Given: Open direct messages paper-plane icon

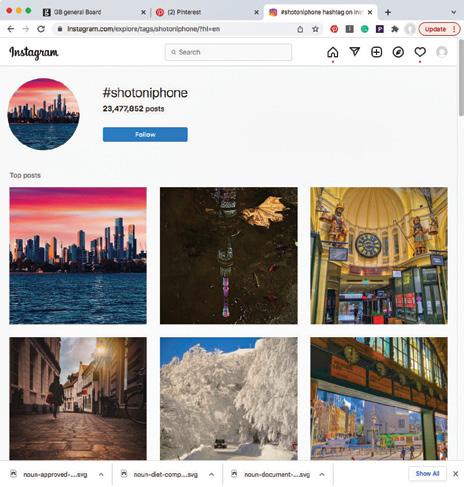Looking at the screenshot, I should 355,52.
